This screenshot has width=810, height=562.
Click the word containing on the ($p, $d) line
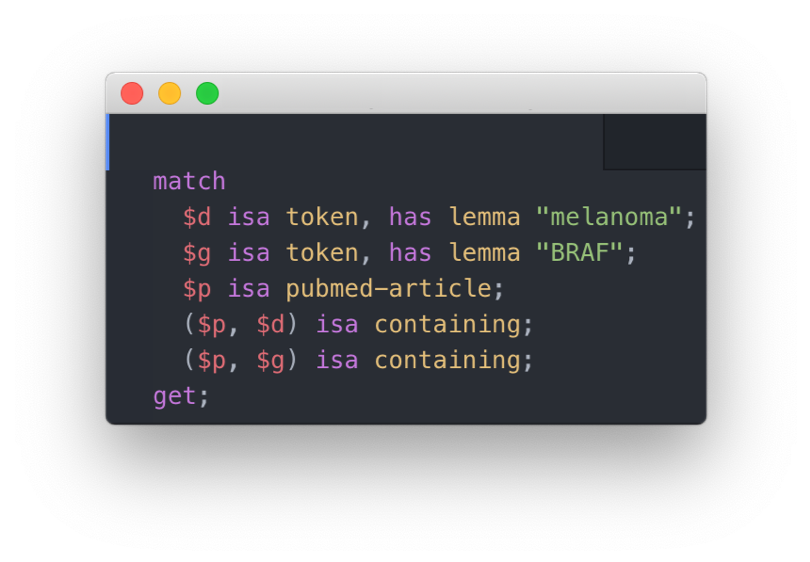[448, 325]
